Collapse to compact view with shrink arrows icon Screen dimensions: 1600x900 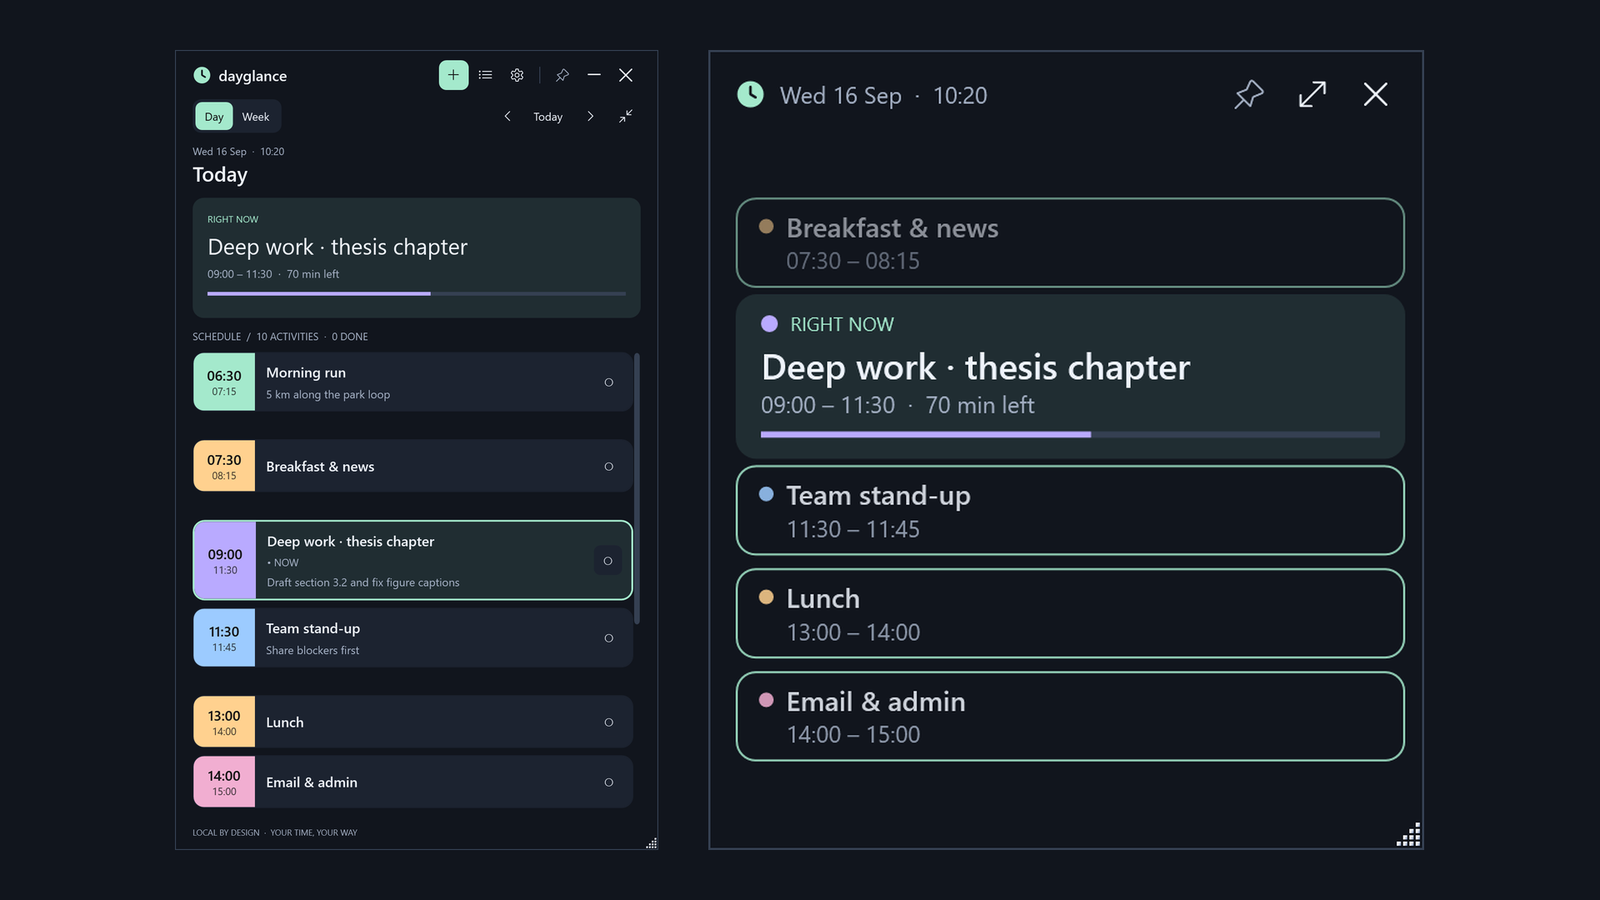pos(625,117)
